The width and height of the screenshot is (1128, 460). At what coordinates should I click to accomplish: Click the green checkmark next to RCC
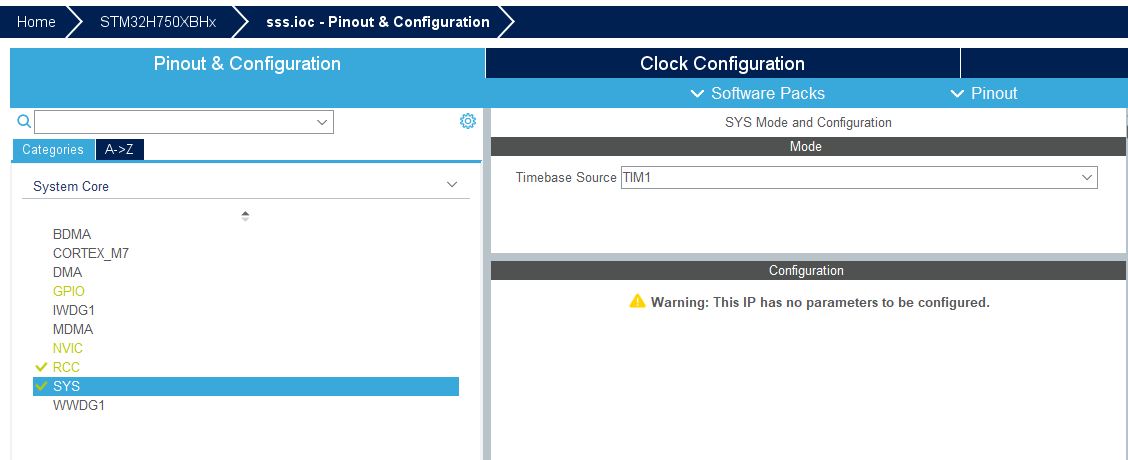(x=41, y=367)
